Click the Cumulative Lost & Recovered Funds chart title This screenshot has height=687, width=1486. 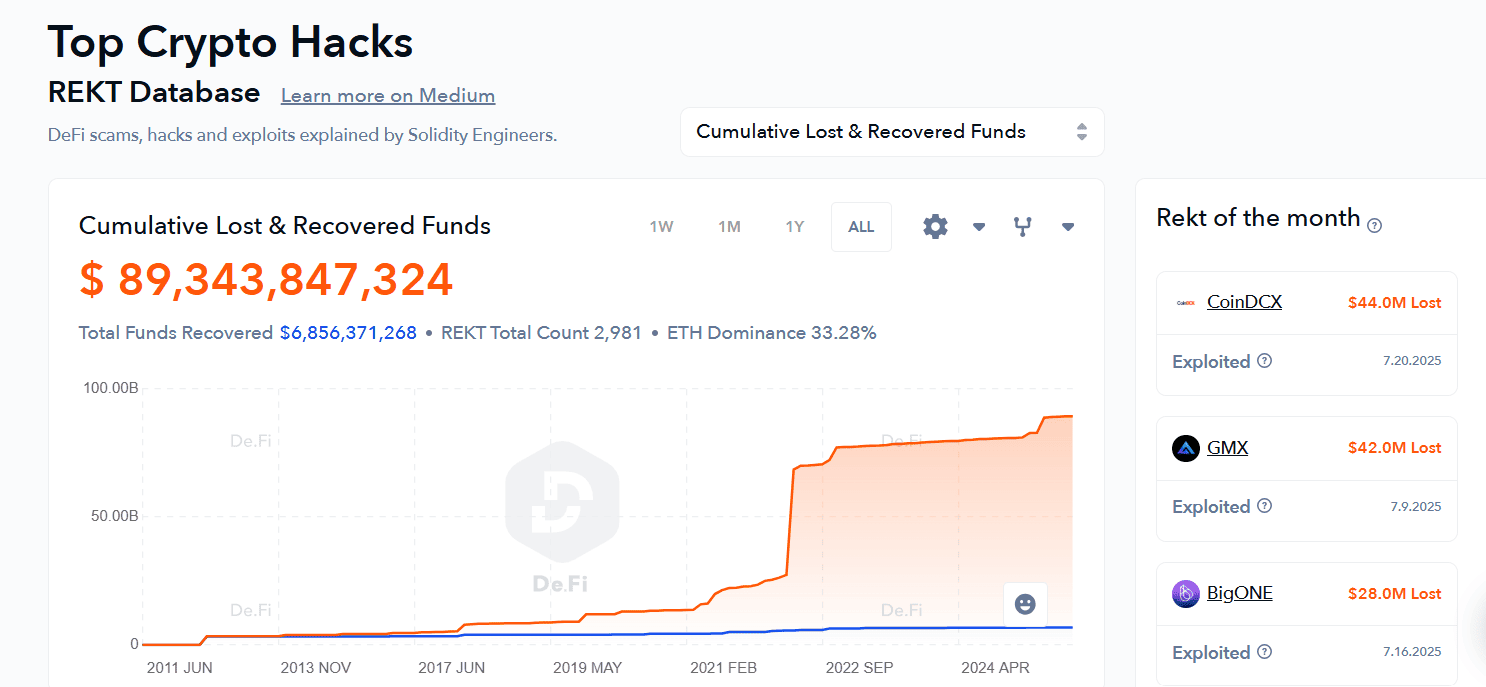coord(285,226)
